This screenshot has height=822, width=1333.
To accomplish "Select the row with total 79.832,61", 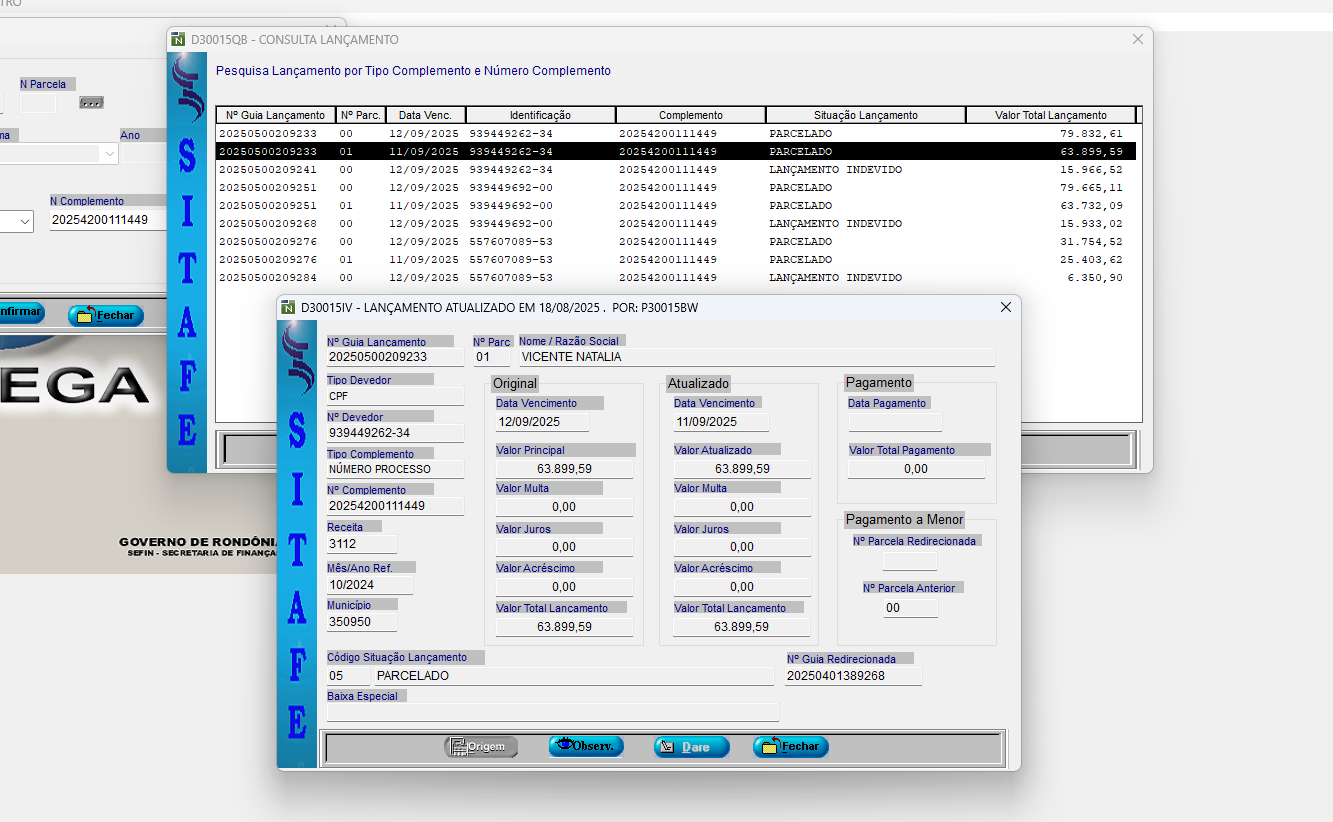I will [676, 134].
